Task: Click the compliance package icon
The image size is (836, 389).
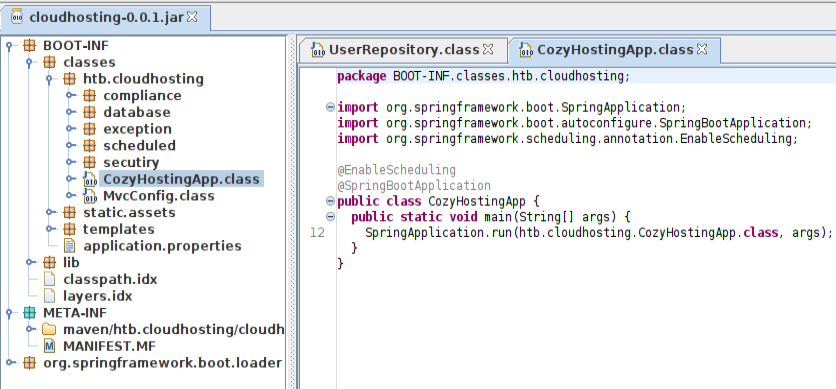Action: tap(90, 96)
